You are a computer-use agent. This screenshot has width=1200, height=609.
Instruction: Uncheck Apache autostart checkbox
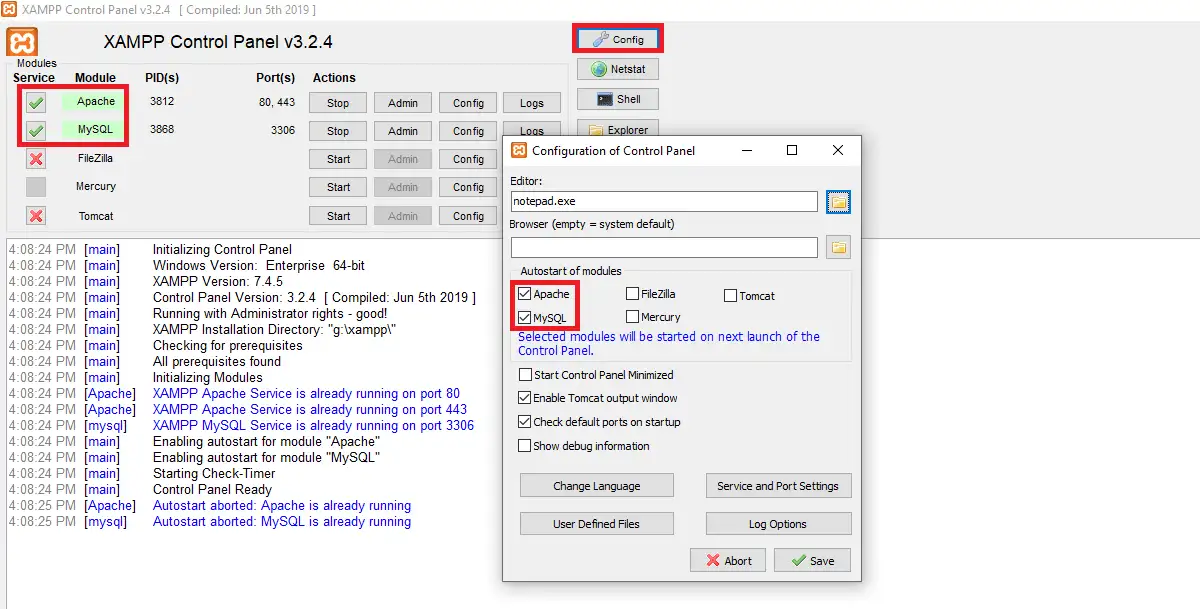525,294
